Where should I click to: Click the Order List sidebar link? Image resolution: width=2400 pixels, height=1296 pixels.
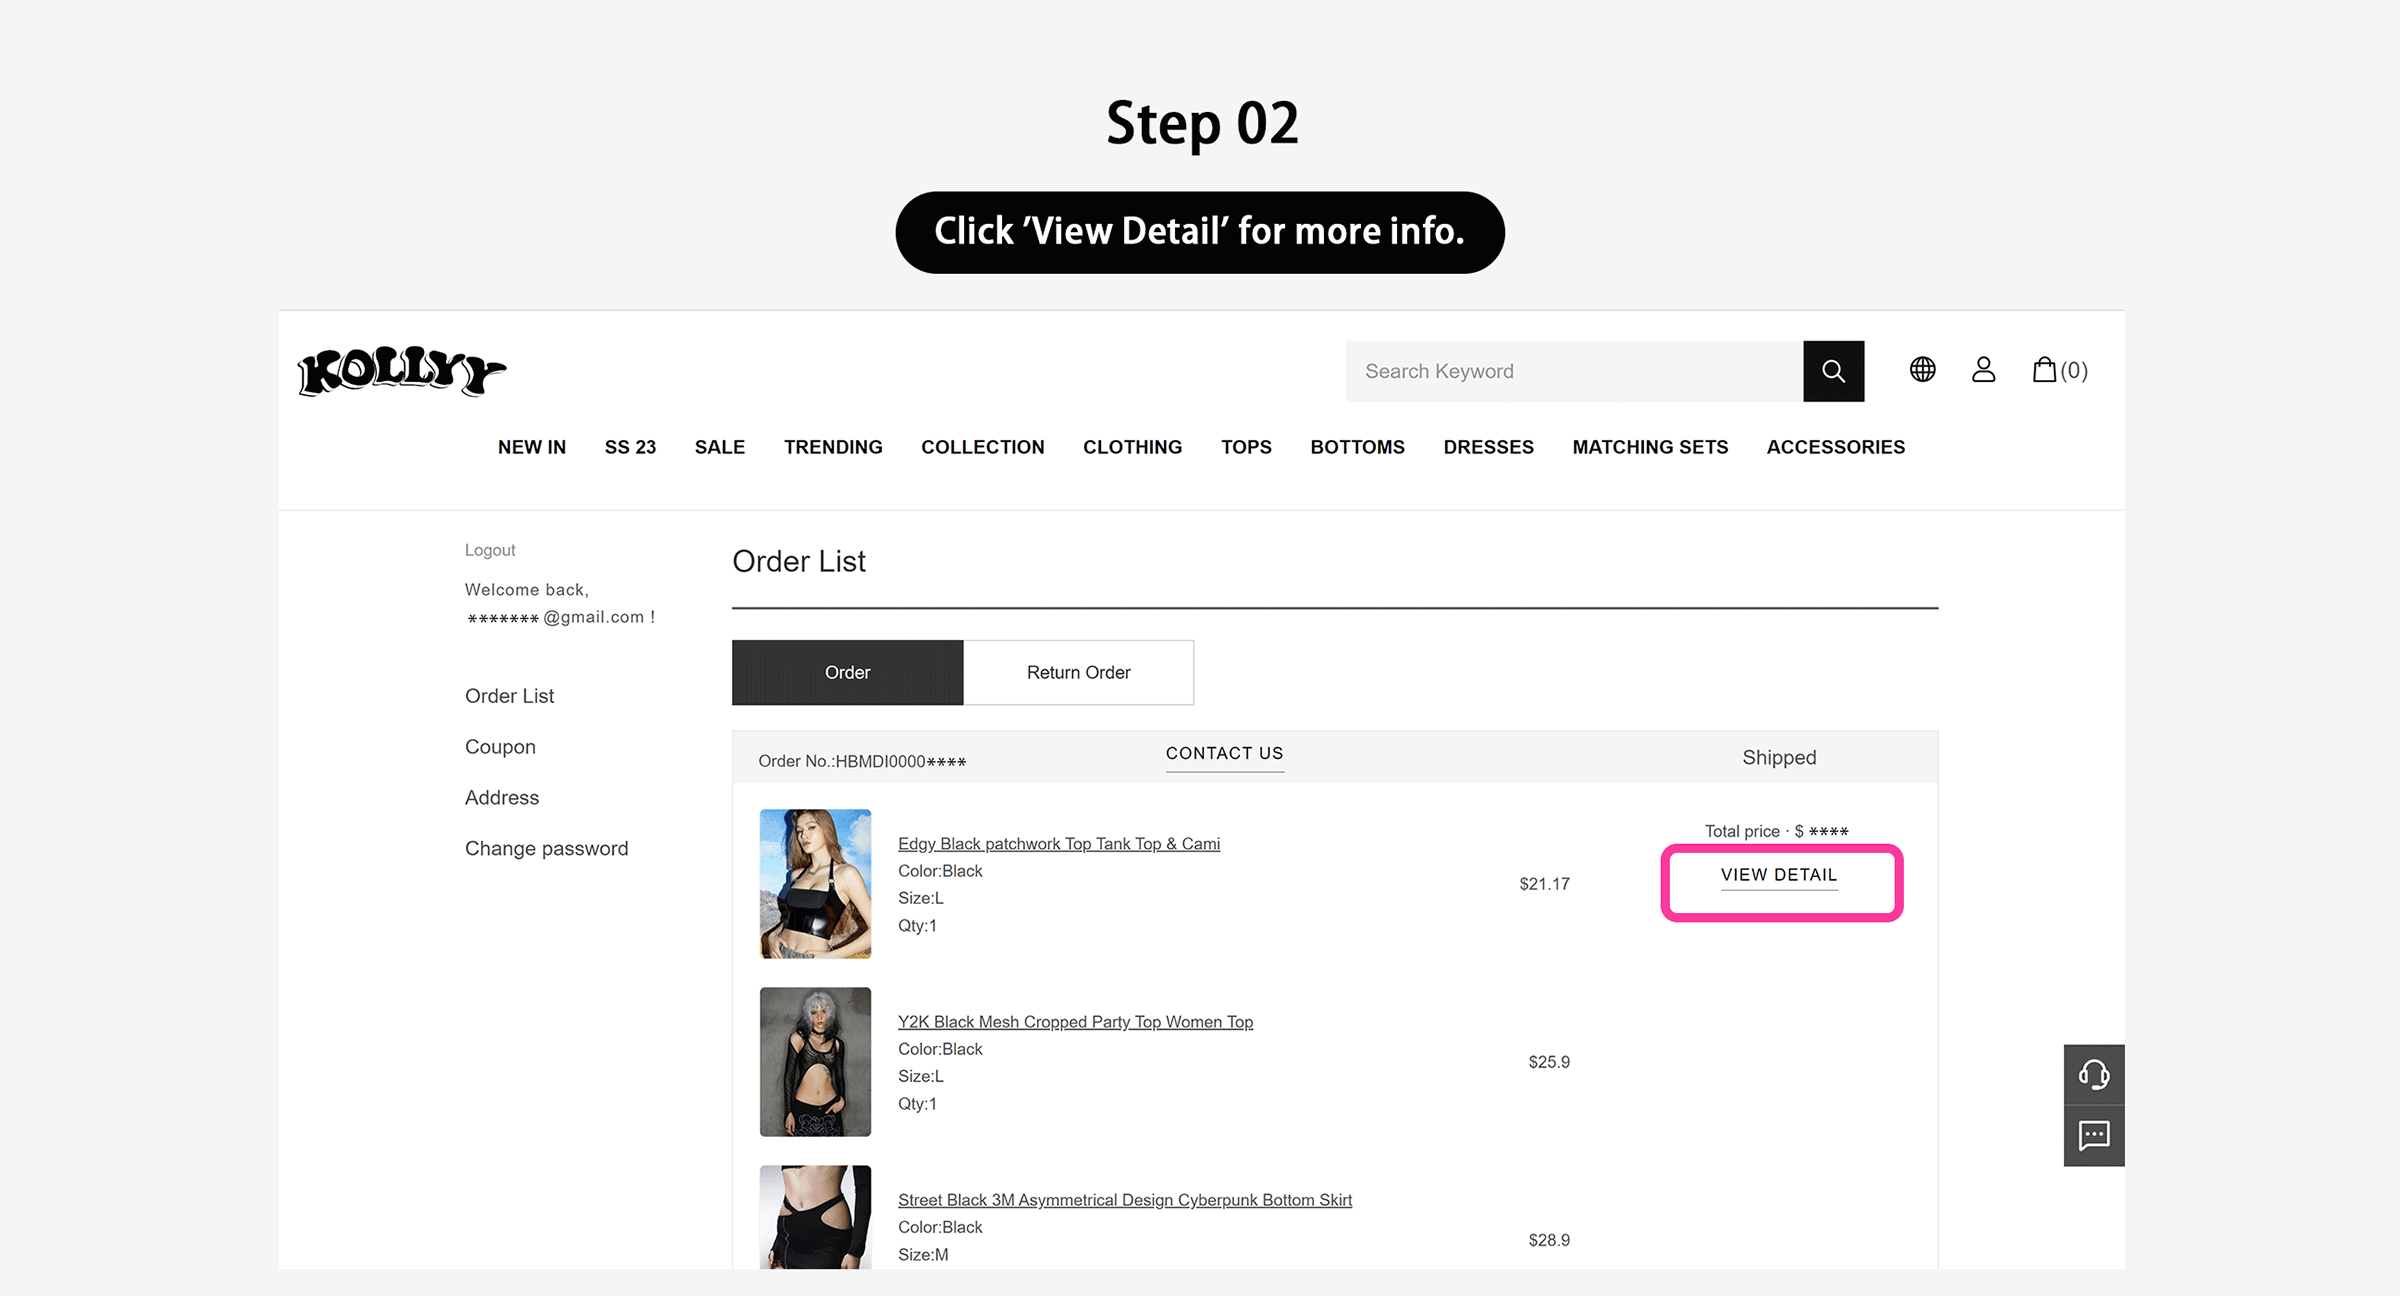509,694
